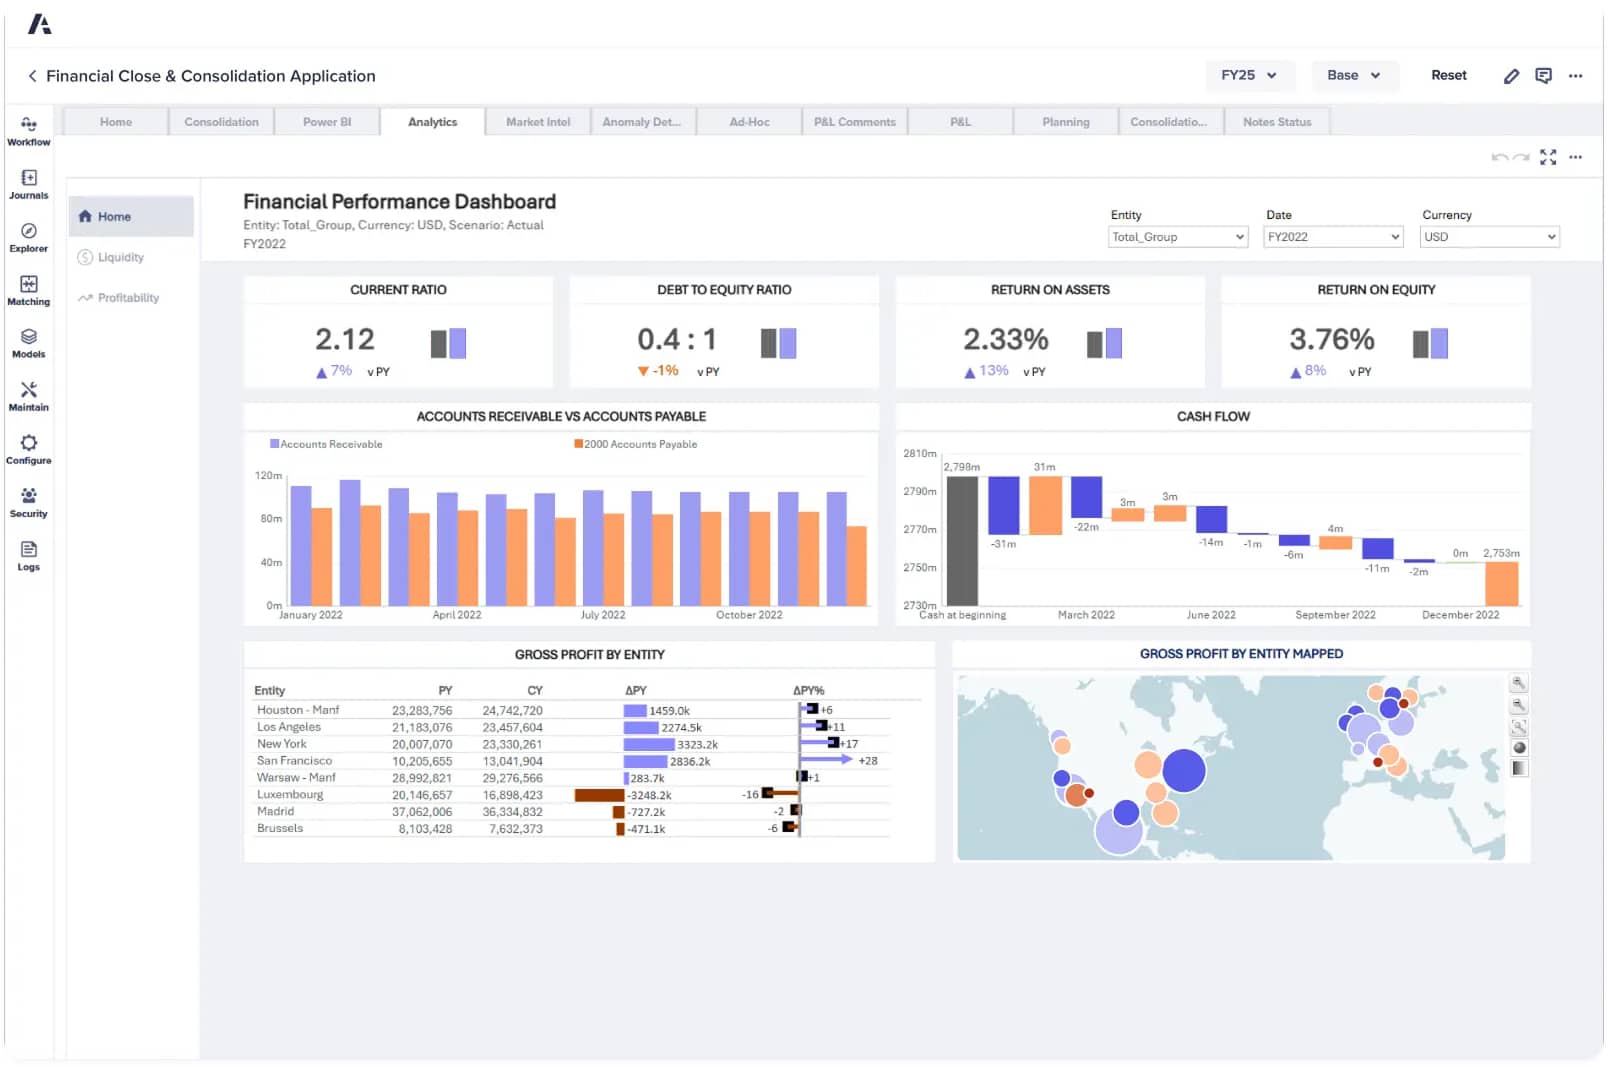
Task: Switch to the Consolidation tab
Action: click(221, 121)
